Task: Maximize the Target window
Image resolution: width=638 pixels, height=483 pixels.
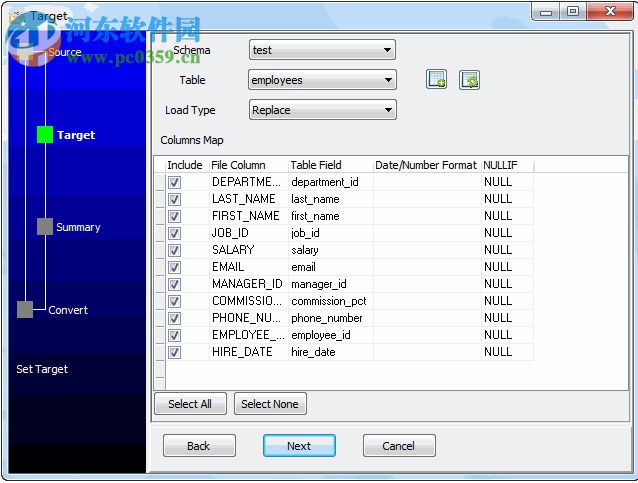Action: coord(573,11)
